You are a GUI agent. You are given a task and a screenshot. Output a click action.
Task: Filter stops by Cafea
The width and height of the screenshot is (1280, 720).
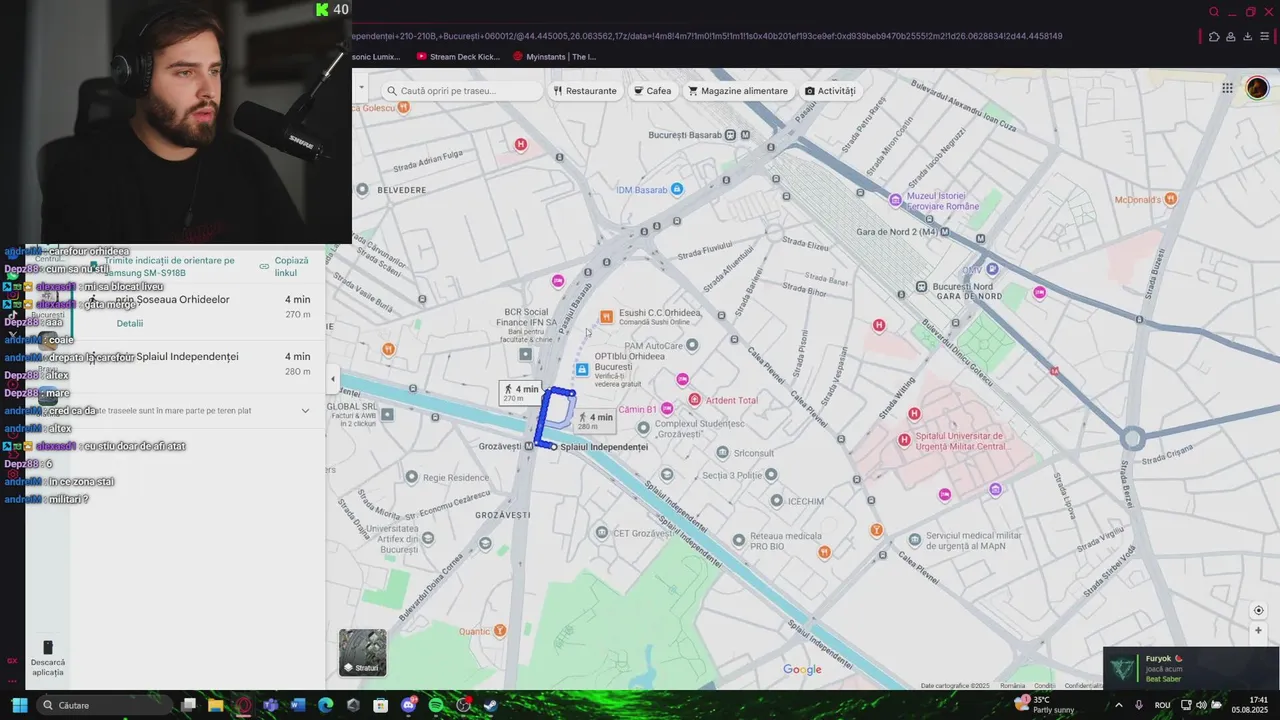tap(652, 91)
